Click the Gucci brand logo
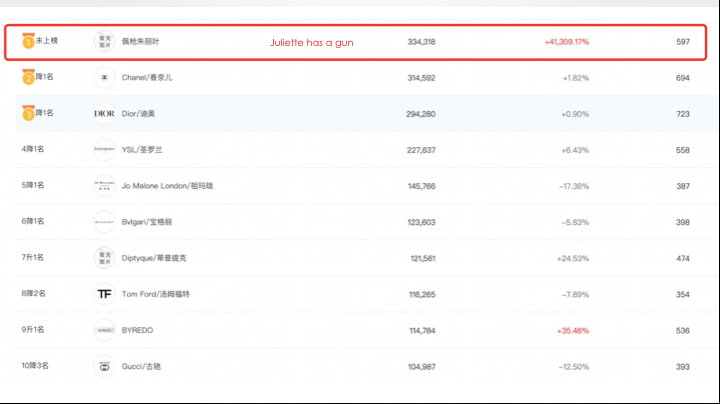Screen dimensions: 720x404 [x=104, y=366]
